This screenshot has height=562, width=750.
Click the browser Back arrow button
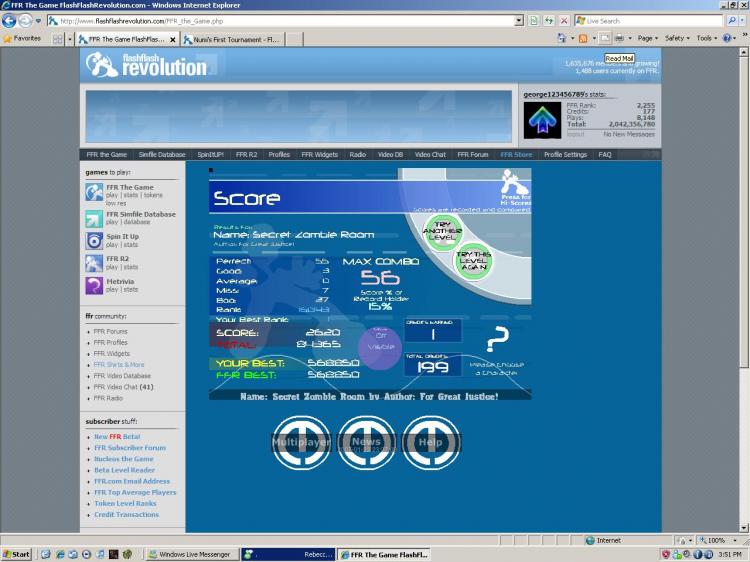[9, 21]
